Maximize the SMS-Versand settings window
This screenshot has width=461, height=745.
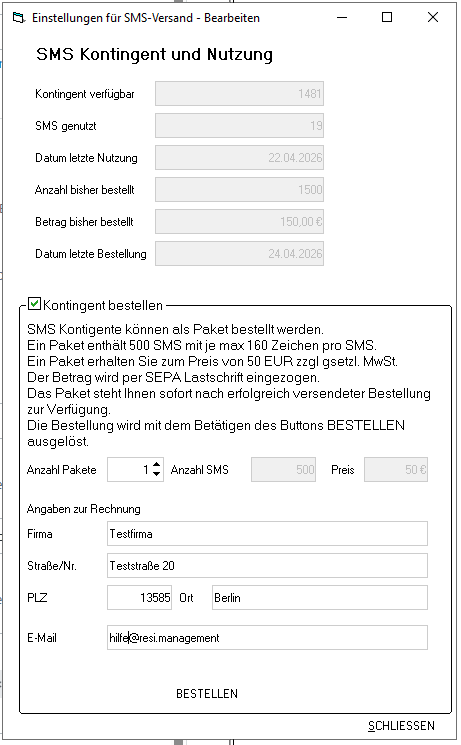pyautogui.click(x=387, y=18)
